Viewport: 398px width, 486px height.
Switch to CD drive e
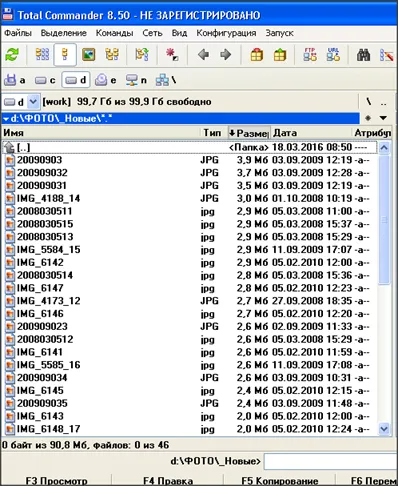[x=106, y=80]
